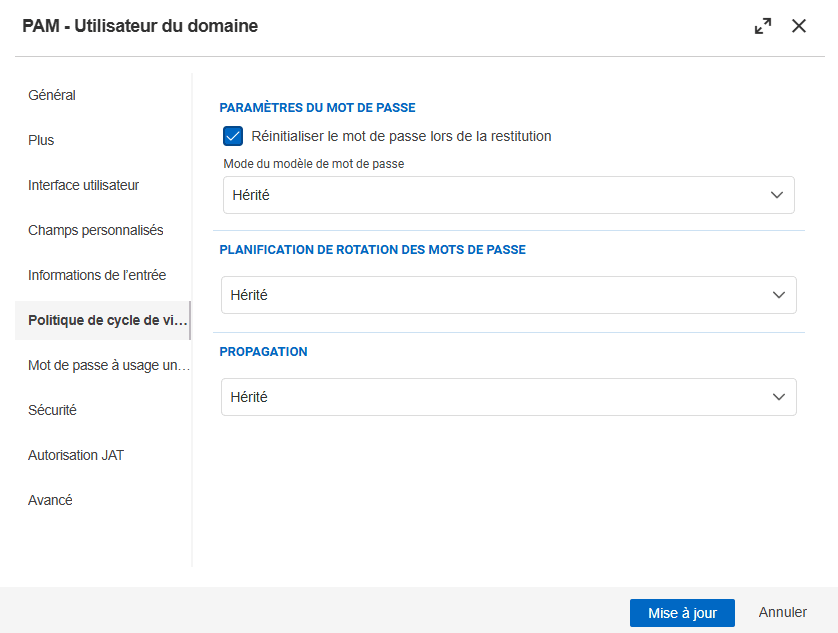The image size is (838, 633).
Task: Open the 'Mode du modèle de mot de passe' dropdown
Action: click(508, 195)
